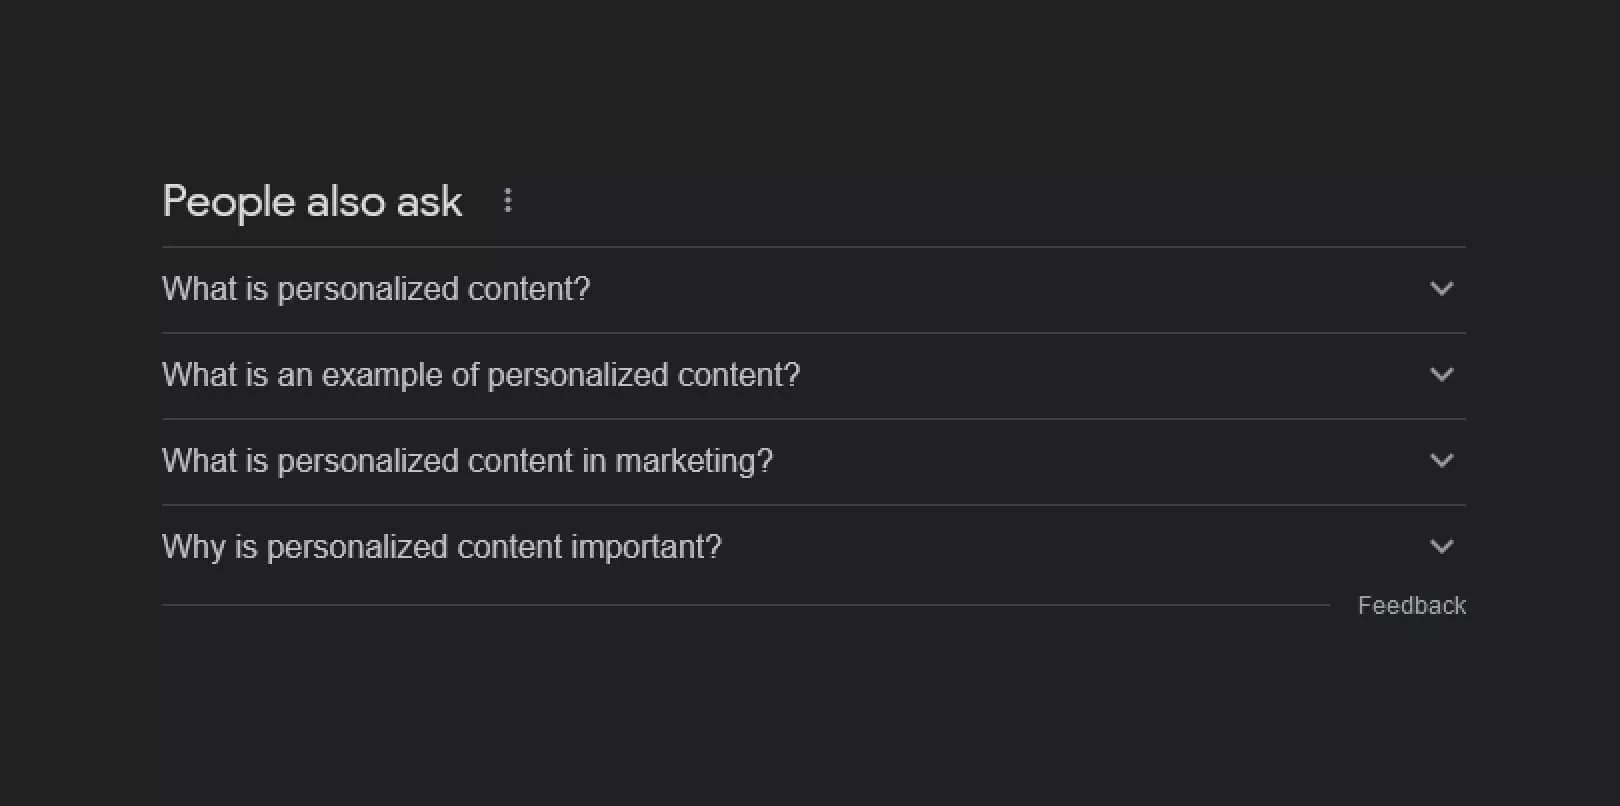The width and height of the screenshot is (1620, 806).
Task: Open "What is an example of personalized content?"
Action: (481, 375)
